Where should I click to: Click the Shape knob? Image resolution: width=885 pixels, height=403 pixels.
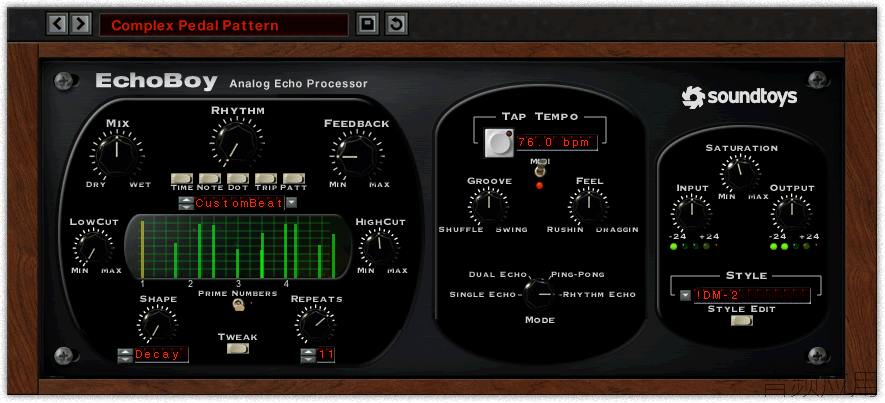click(157, 325)
